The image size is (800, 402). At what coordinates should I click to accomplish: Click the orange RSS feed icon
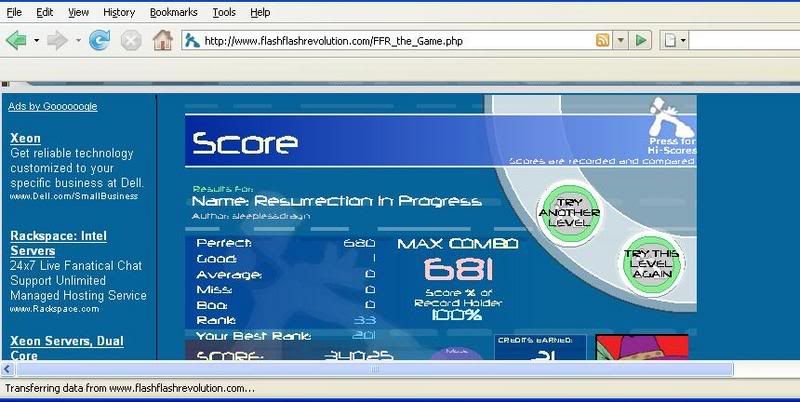tap(603, 40)
